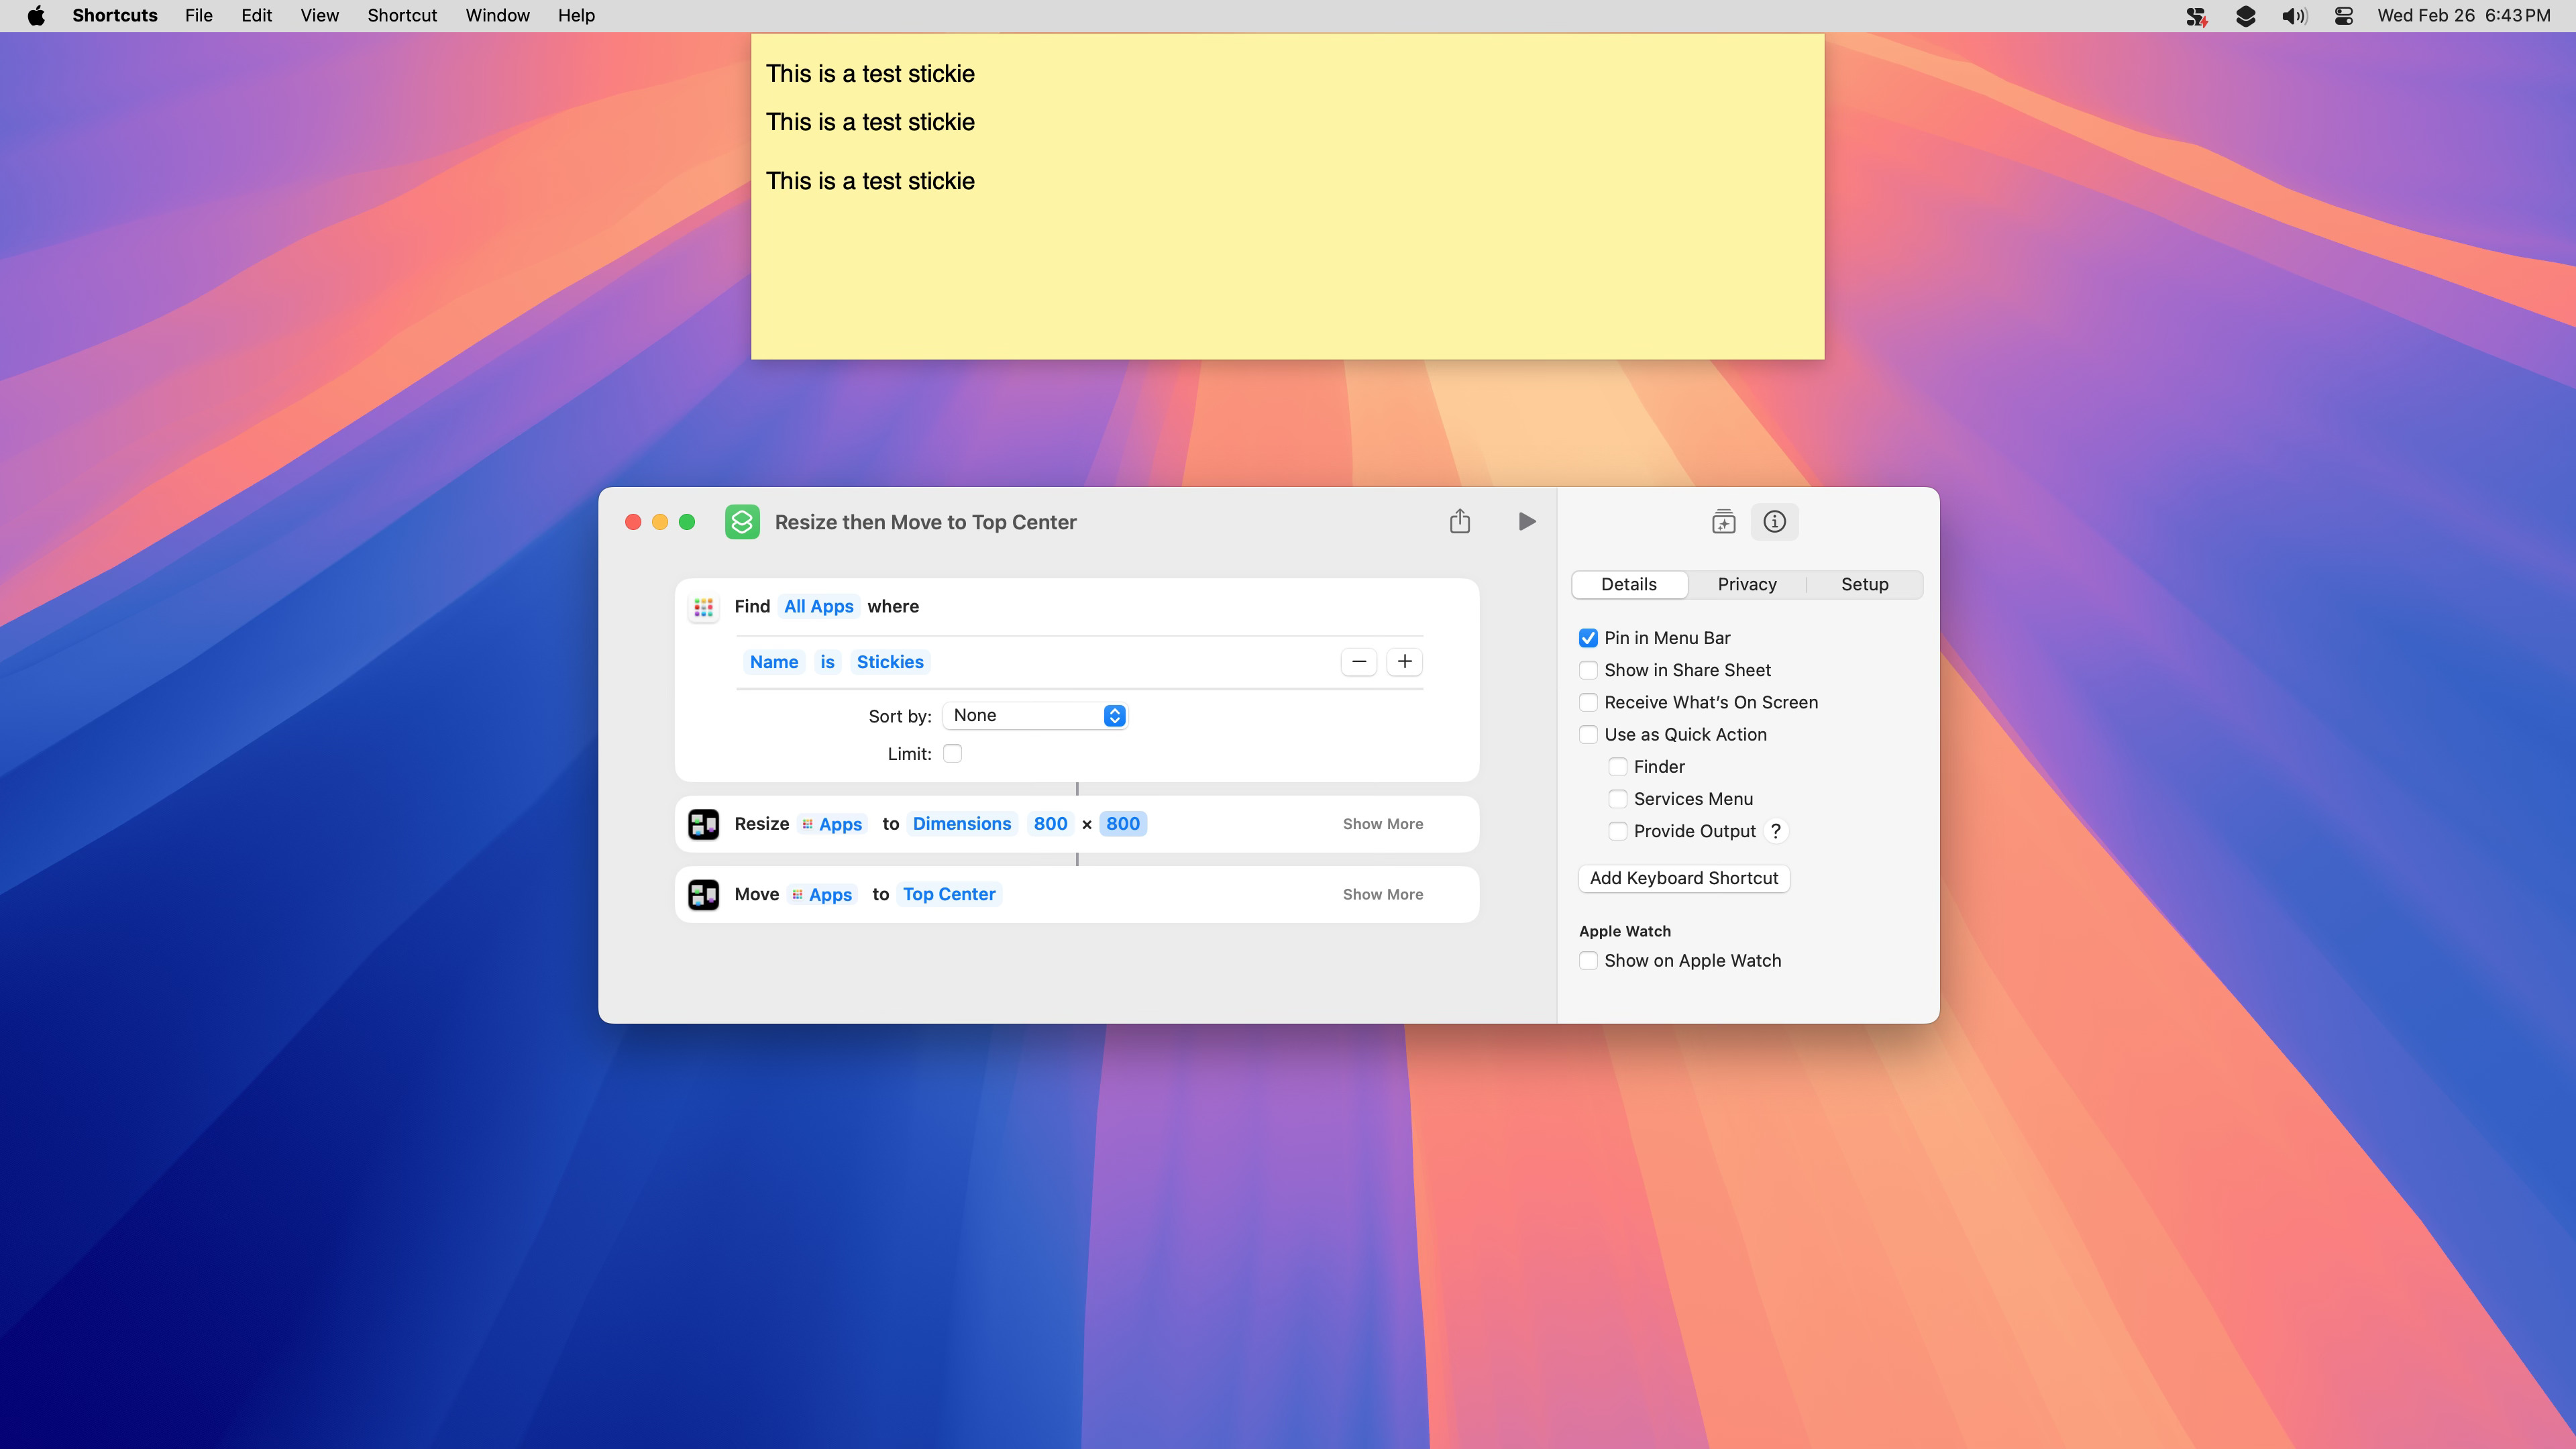
Task: Edit the resize width value 800
Action: pos(1050,824)
